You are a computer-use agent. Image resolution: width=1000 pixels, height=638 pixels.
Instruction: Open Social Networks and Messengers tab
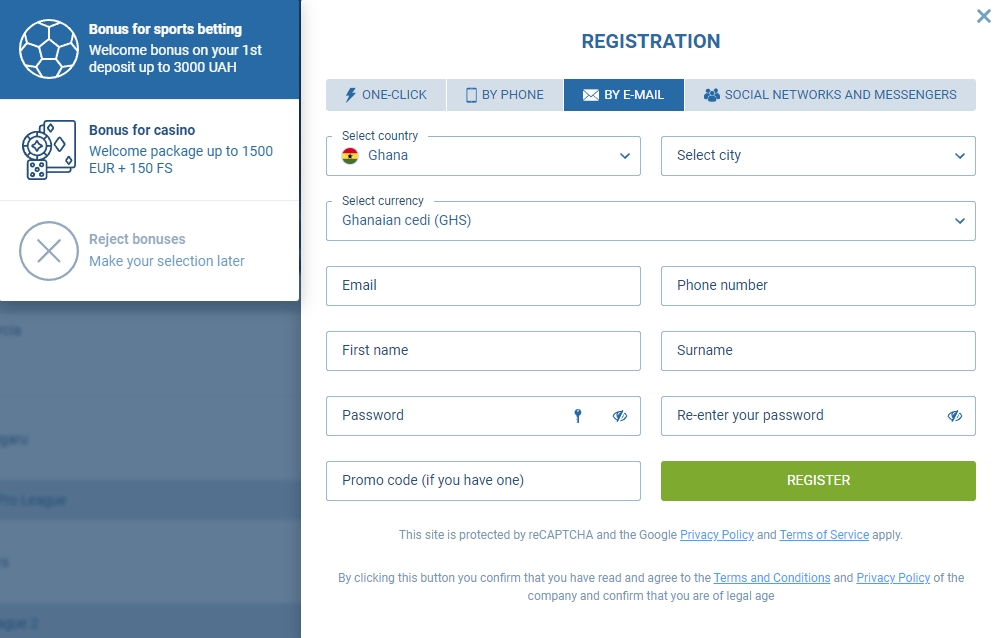[830, 95]
